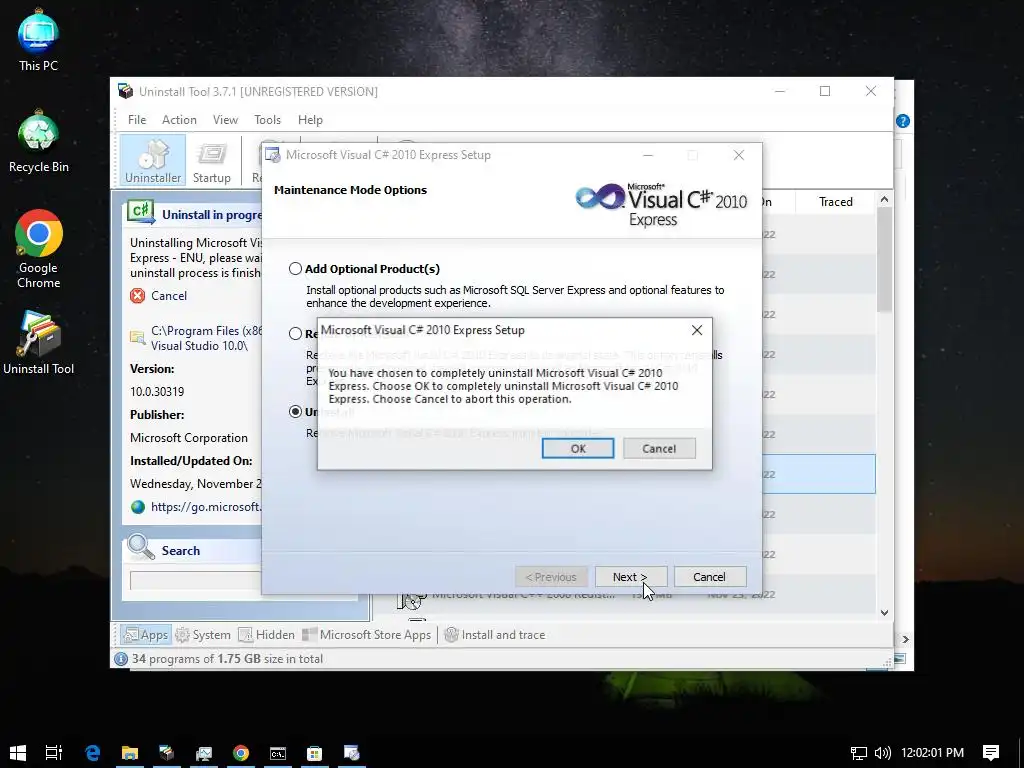1024x768 pixels.
Task: Click scroll up arrow of program list
Action: 884,199
